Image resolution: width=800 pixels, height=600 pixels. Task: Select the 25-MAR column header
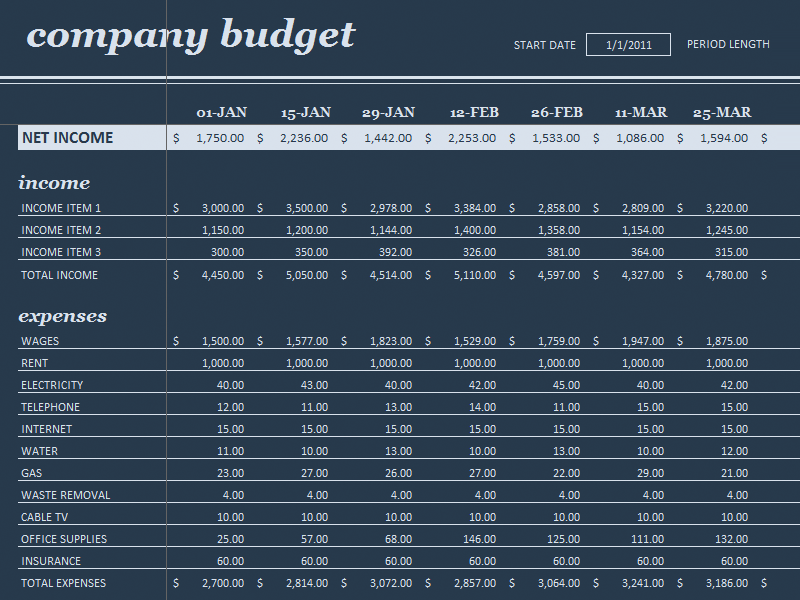click(722, 112)
